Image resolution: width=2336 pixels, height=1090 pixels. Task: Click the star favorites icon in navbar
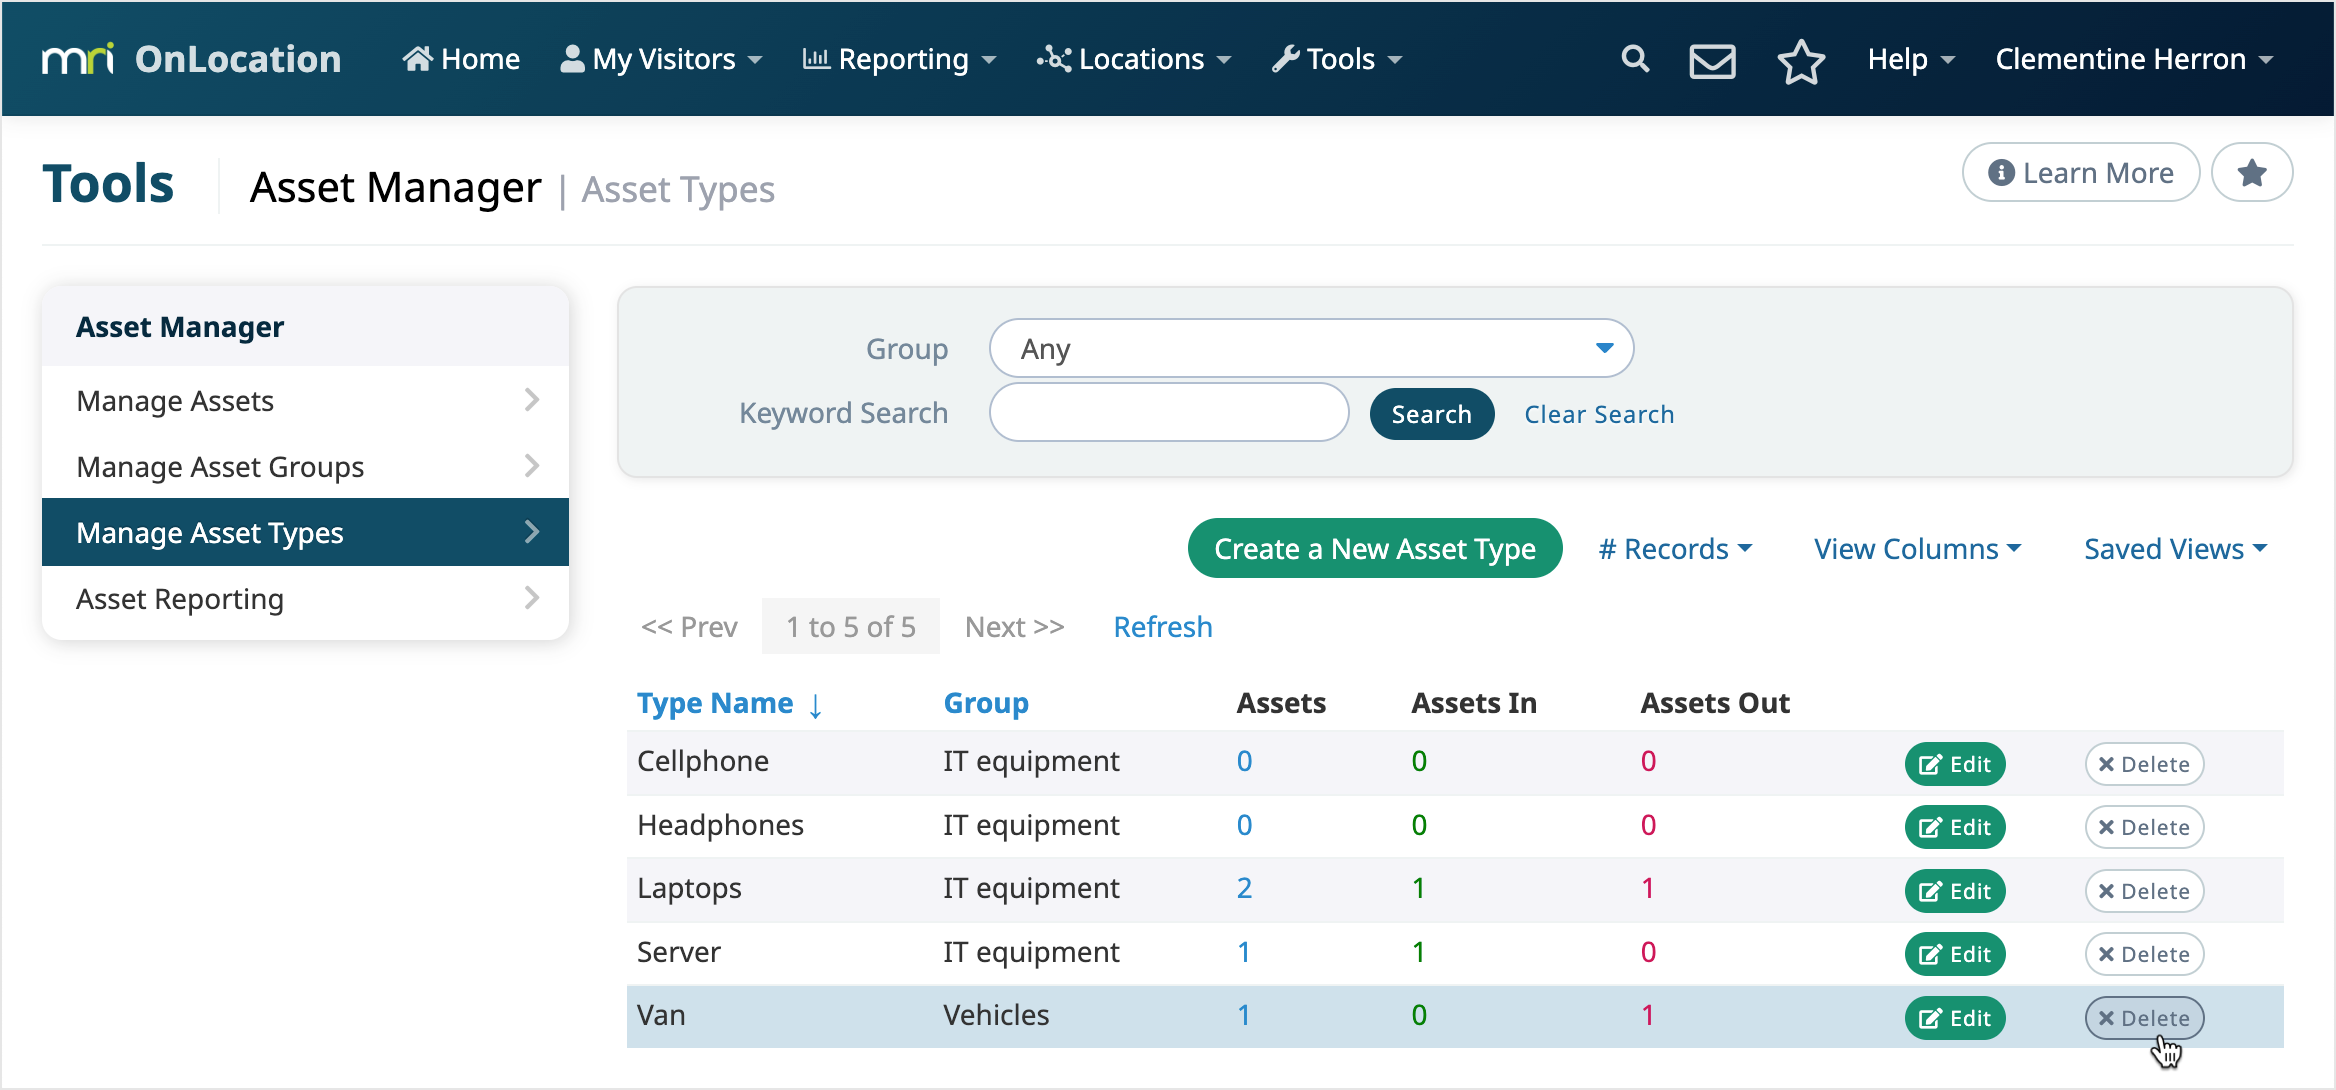click(1800, 61)
